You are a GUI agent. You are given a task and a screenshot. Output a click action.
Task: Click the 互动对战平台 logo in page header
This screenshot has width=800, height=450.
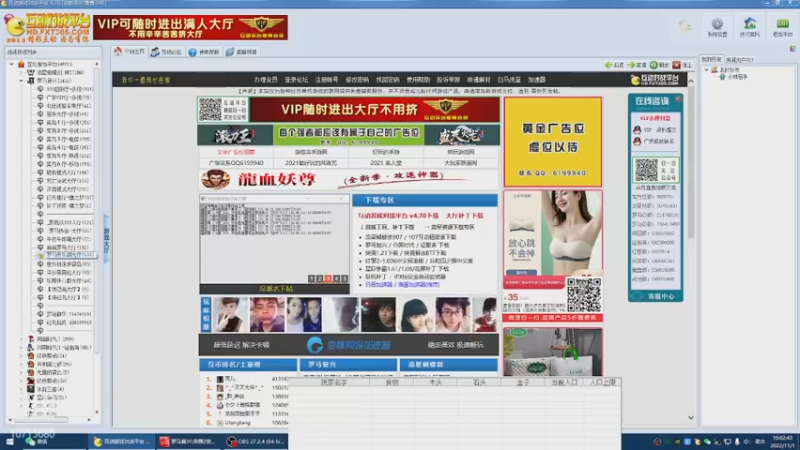(655, 80)
